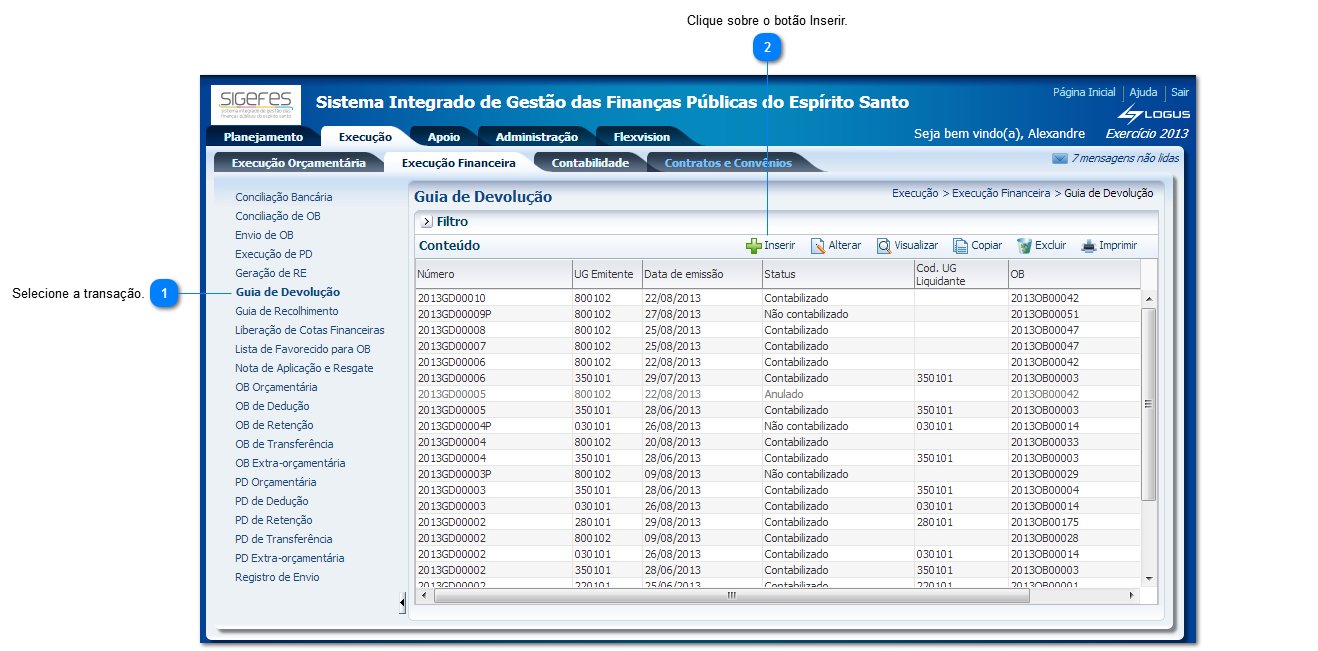Collapse the left sidebar panel arrow
The height and width of the screenshot is (651, 1318).
402,603
